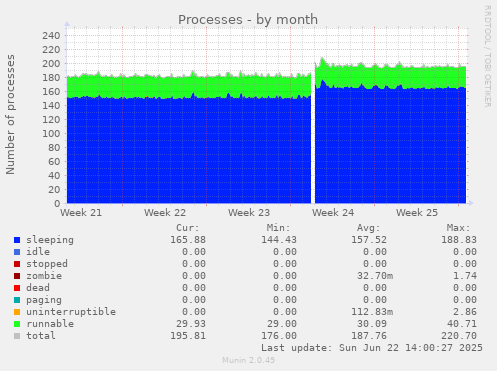The height and width of the screenshot is (371, 497).
Task: Click the 100 y-axis tick label
Action: point(51,134)
